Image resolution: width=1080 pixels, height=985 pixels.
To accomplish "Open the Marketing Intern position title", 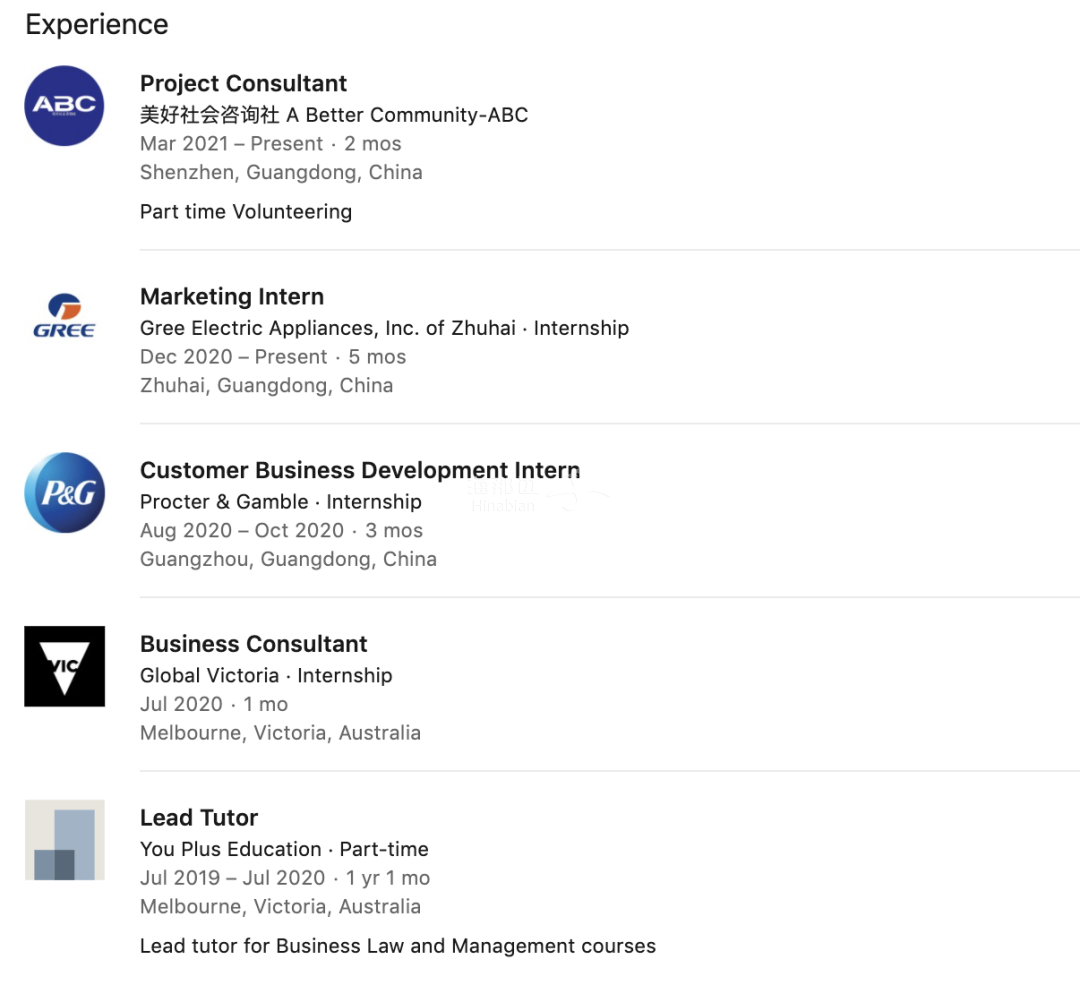I will coord(231,297).
